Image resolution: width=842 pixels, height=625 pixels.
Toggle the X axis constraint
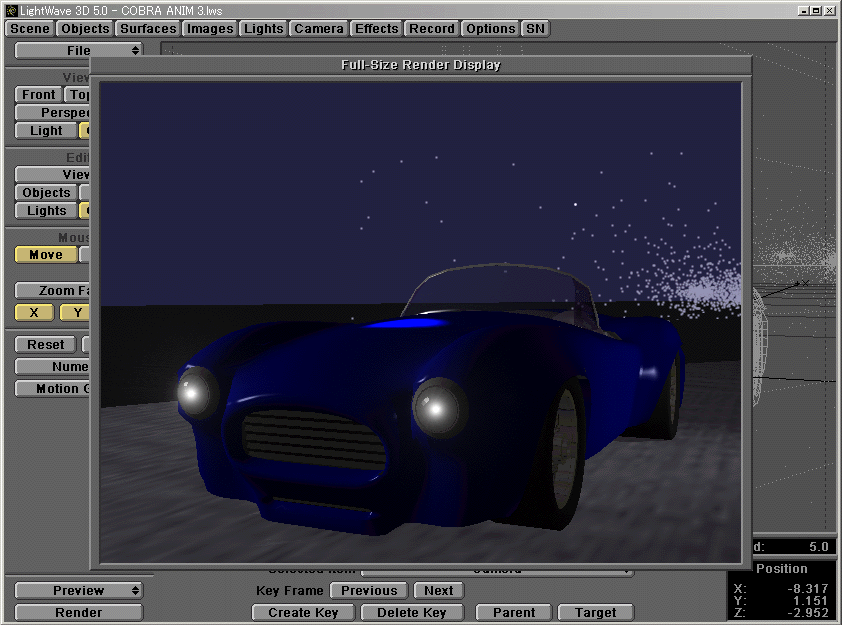click(x=33, y=312)
